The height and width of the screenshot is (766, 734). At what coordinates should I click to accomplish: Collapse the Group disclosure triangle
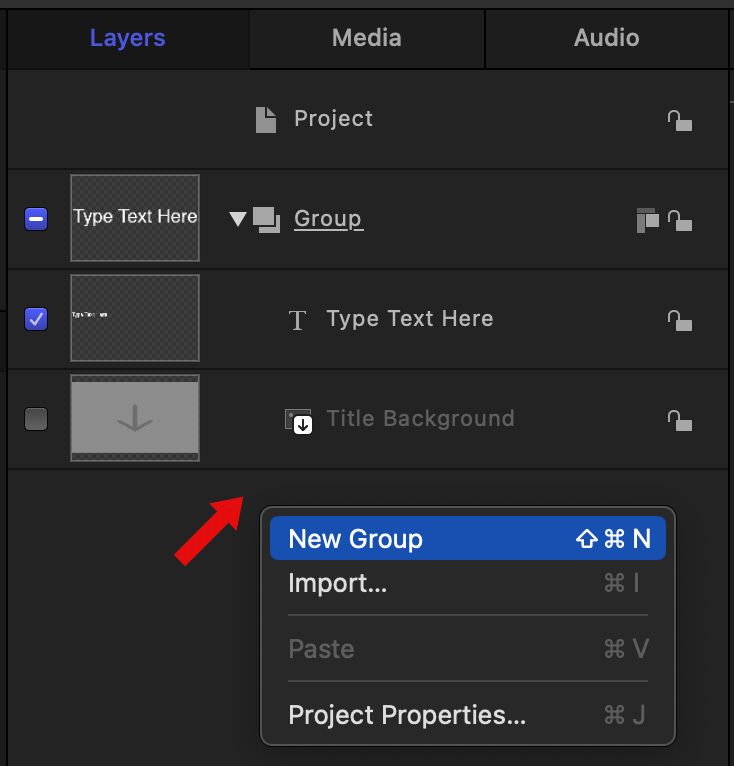pos(237,219)
